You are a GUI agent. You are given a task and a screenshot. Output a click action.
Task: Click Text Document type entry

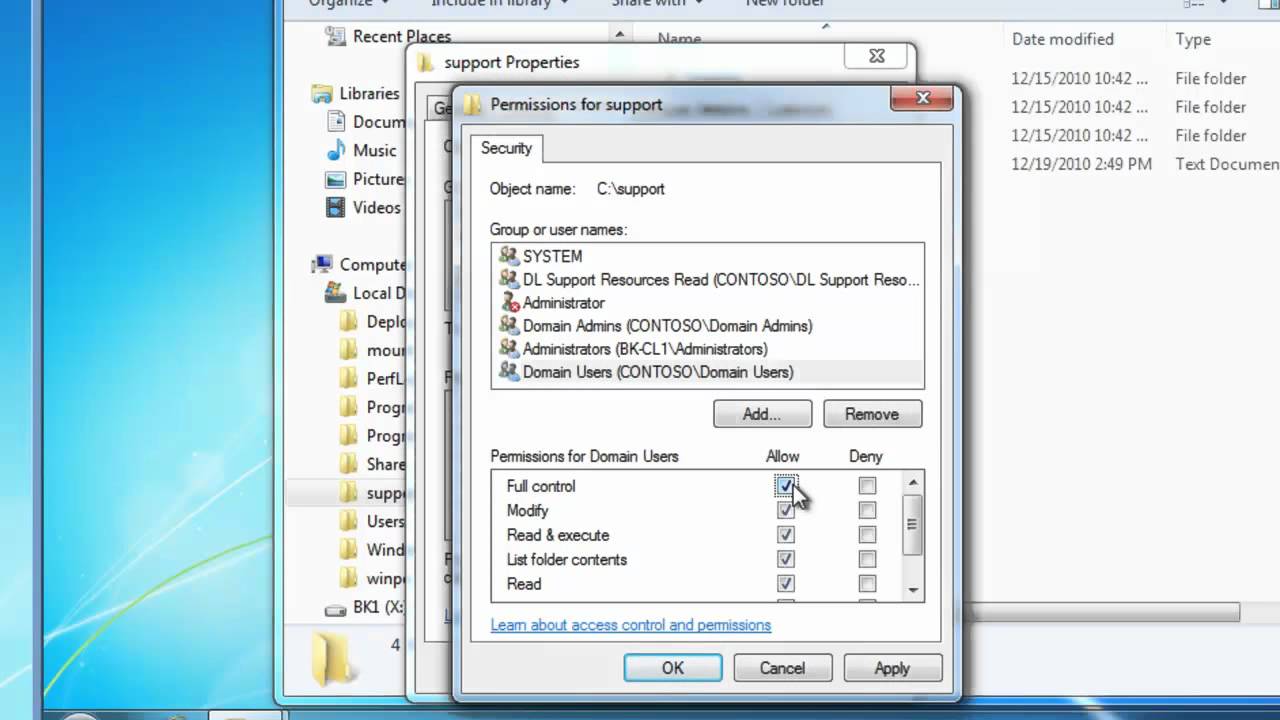[1227, 164]
